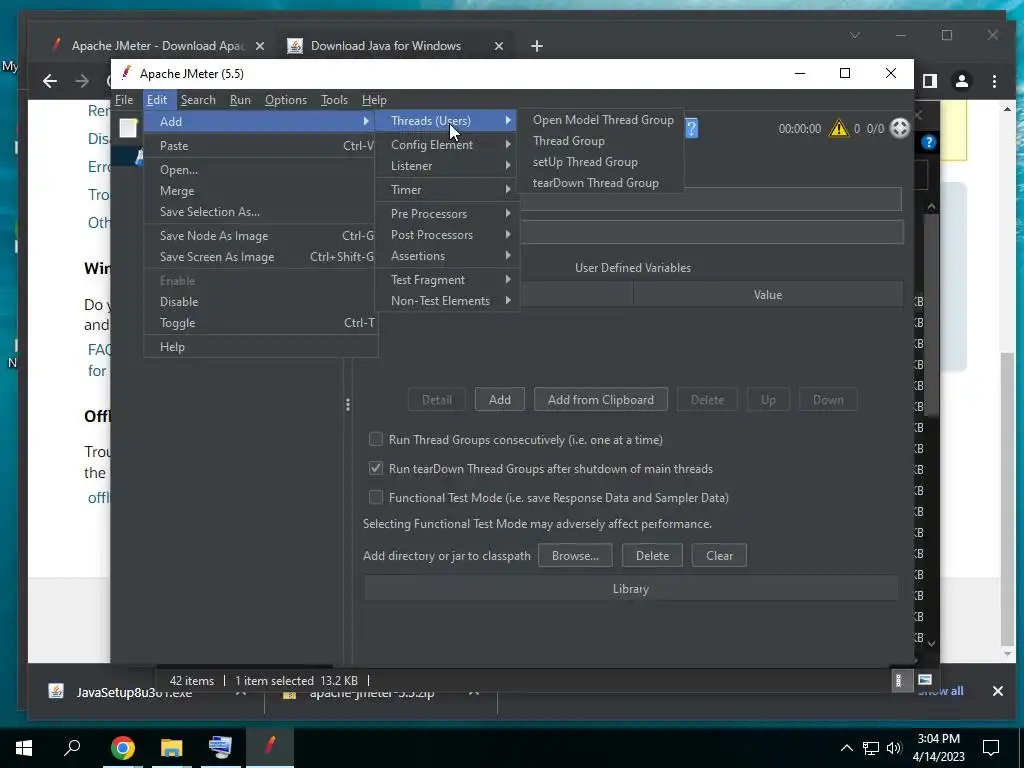The image size is (1024, 768).
Task: Click Add under User Defined Variables
Action: tap(500, 400)
